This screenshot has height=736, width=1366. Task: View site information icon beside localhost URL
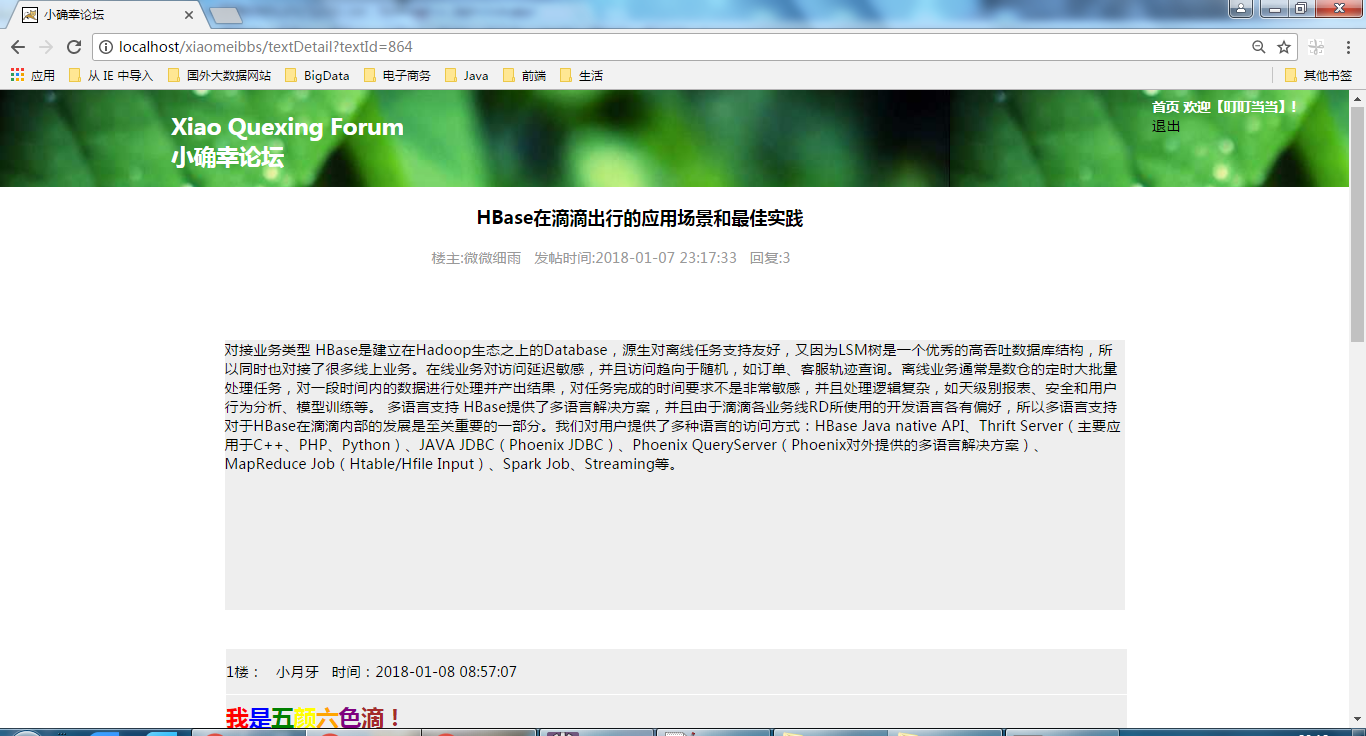point(106,47)
